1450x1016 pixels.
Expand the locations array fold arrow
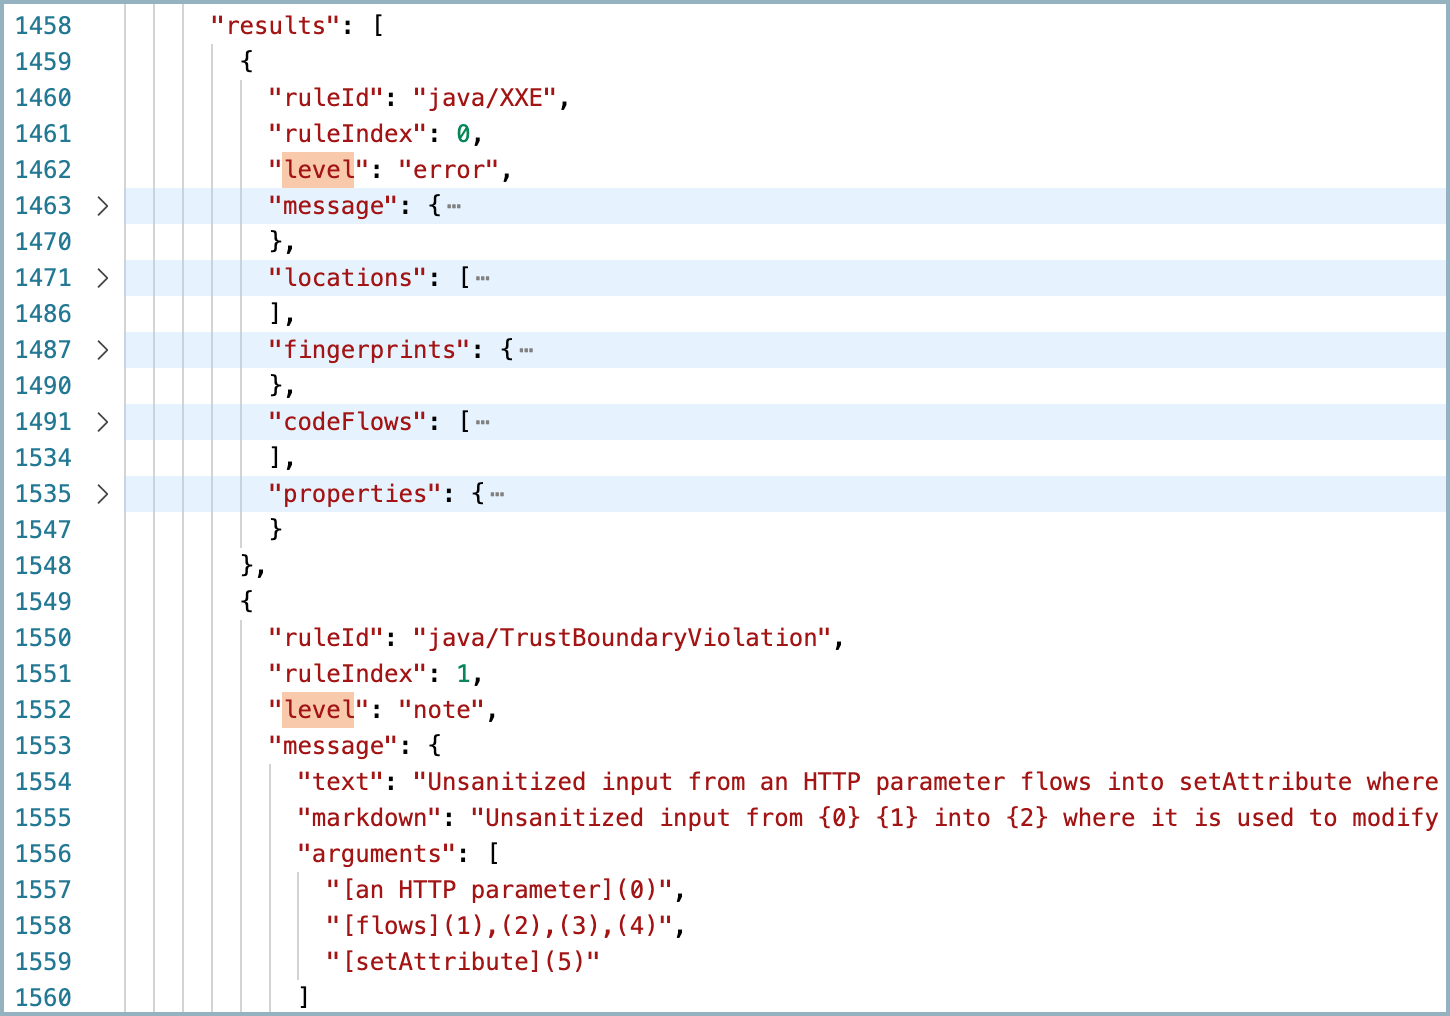coord(101,278)
